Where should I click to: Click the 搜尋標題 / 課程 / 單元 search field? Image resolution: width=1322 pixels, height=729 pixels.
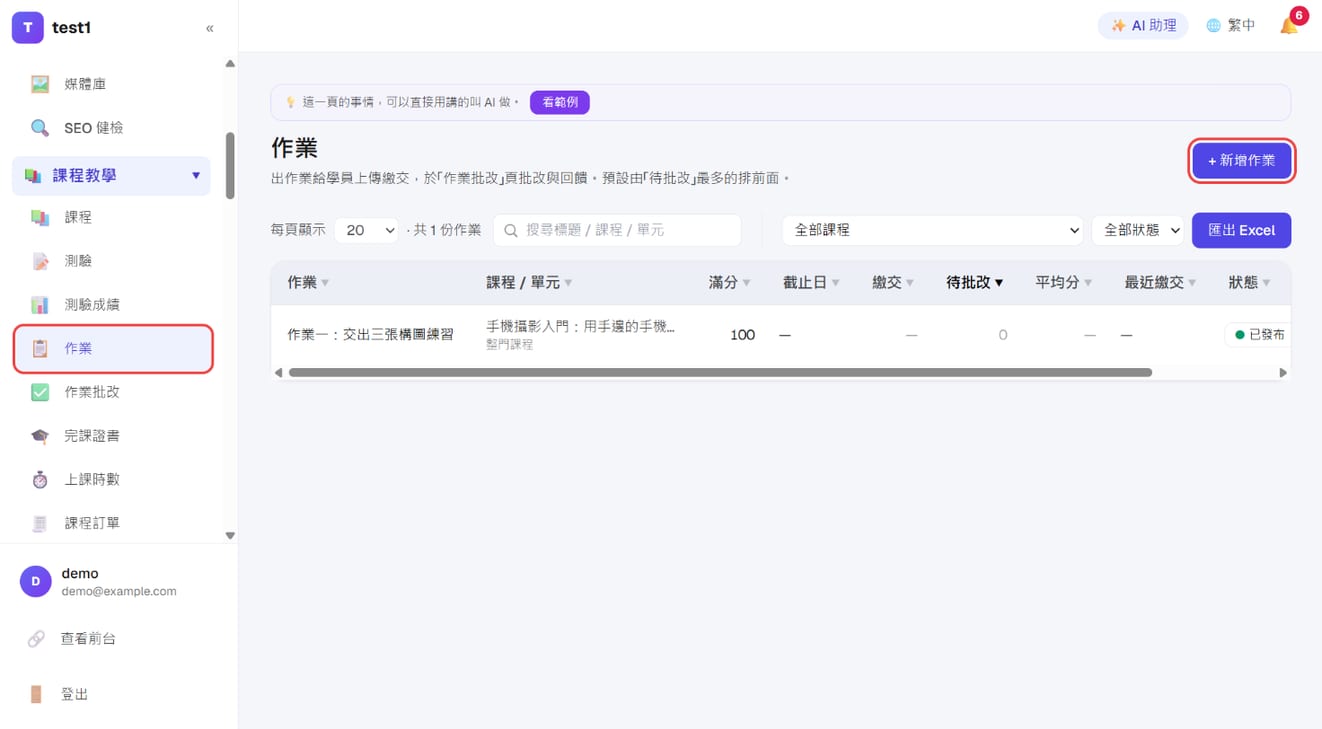click(x=617, y=230)
